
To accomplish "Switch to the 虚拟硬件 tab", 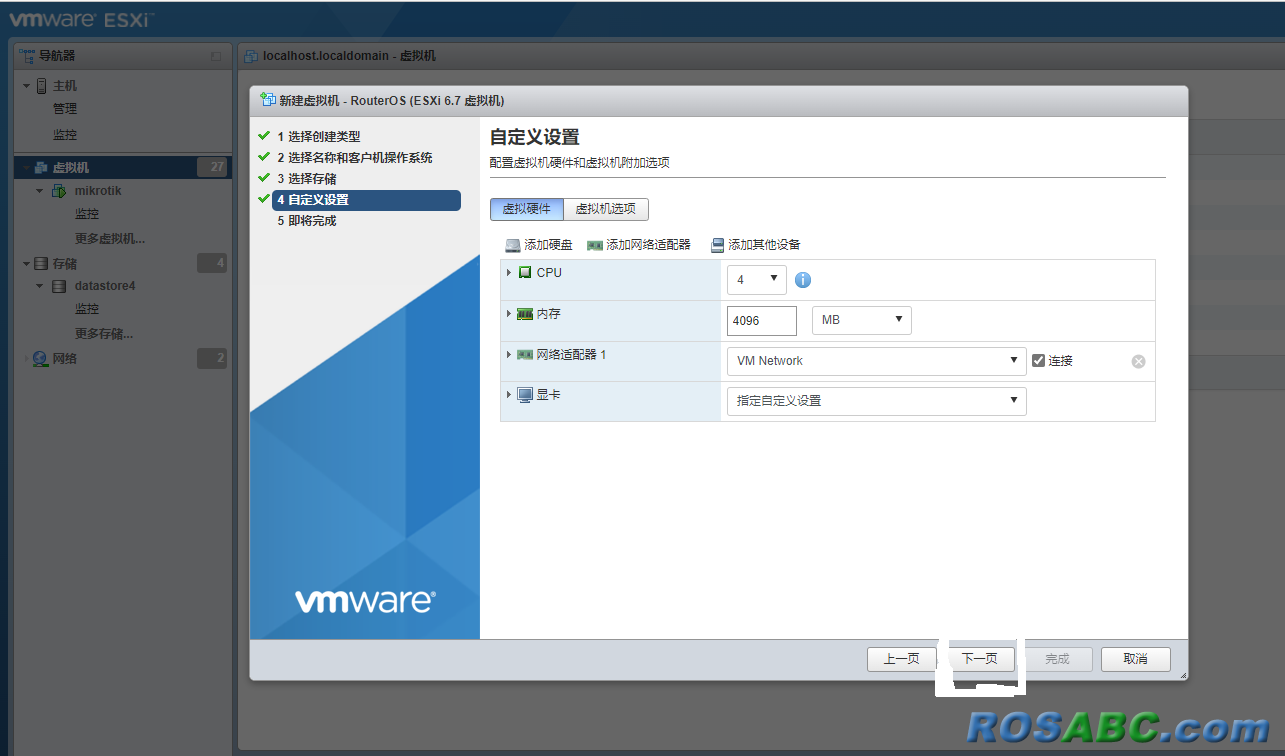I will pyautogui.click(x=527, y=209).
